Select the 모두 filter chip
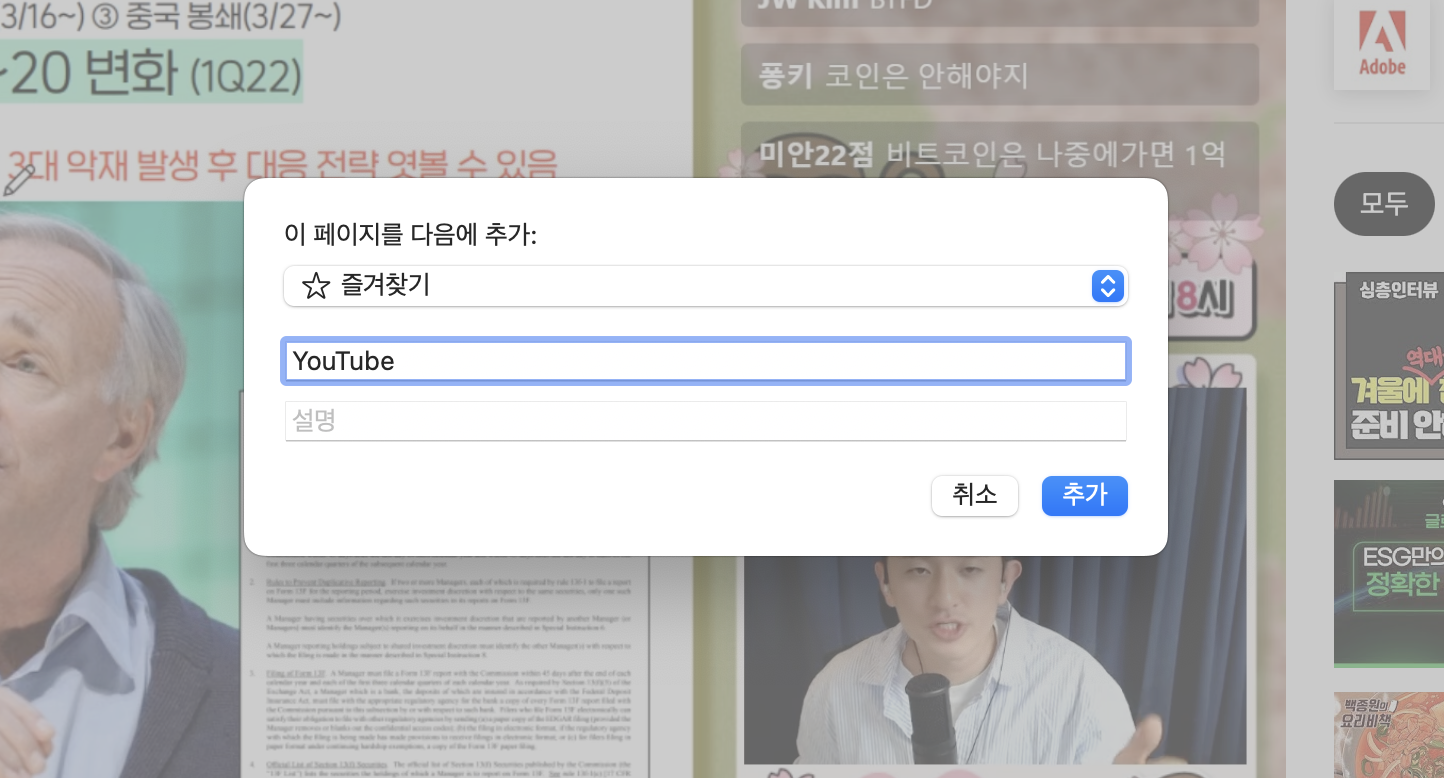 coord(1384,204)
